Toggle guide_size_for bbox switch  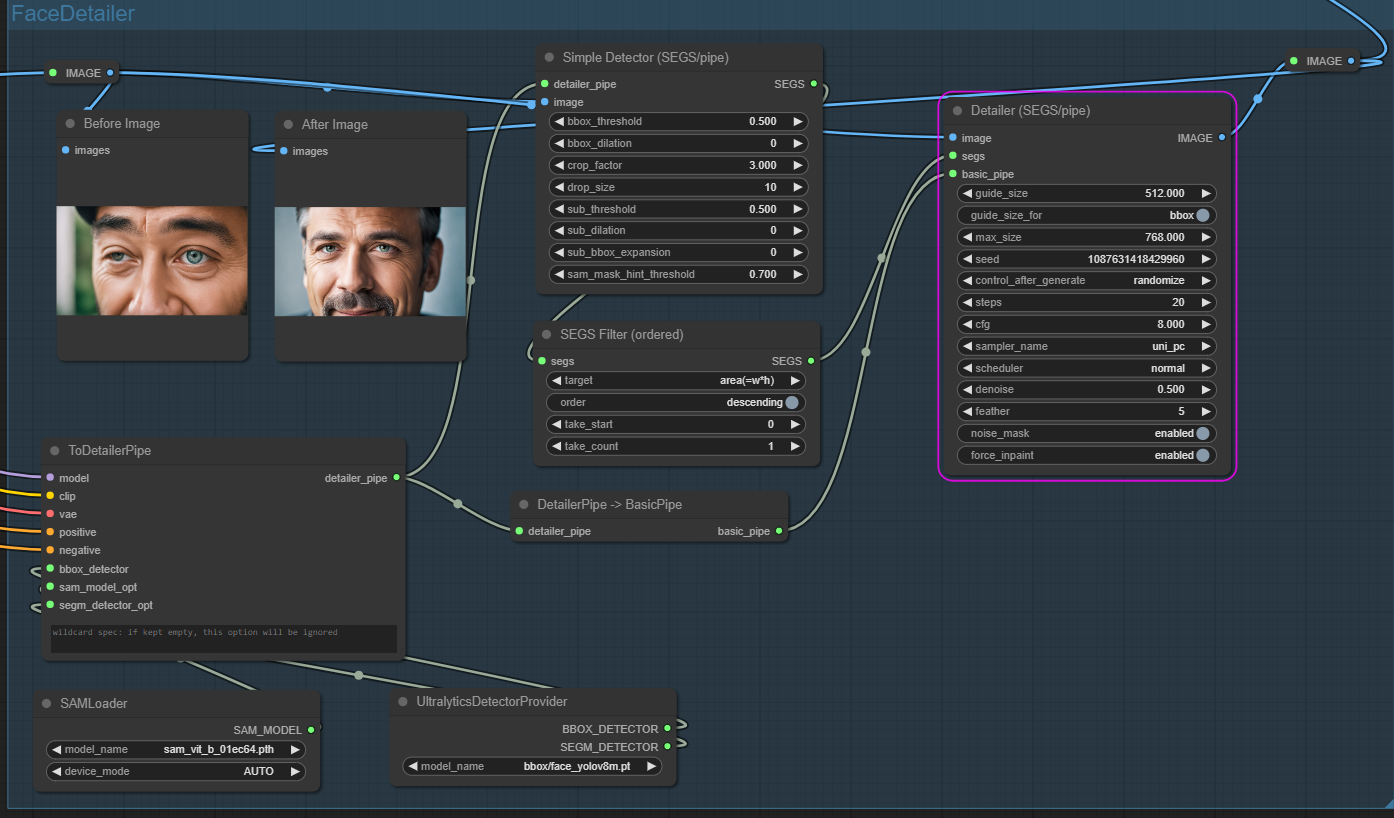pyautogui.click(x=1202, y=215)
